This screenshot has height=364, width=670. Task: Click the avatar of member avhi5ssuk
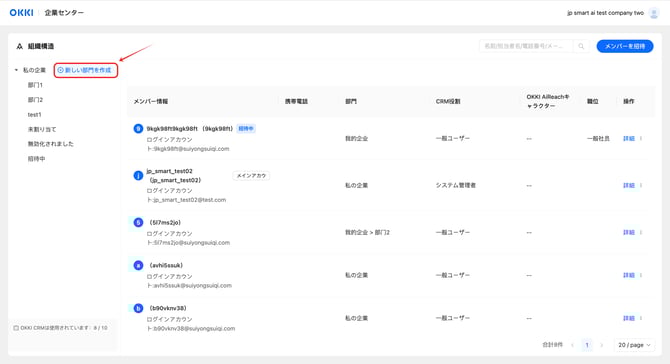coord(138,265)
